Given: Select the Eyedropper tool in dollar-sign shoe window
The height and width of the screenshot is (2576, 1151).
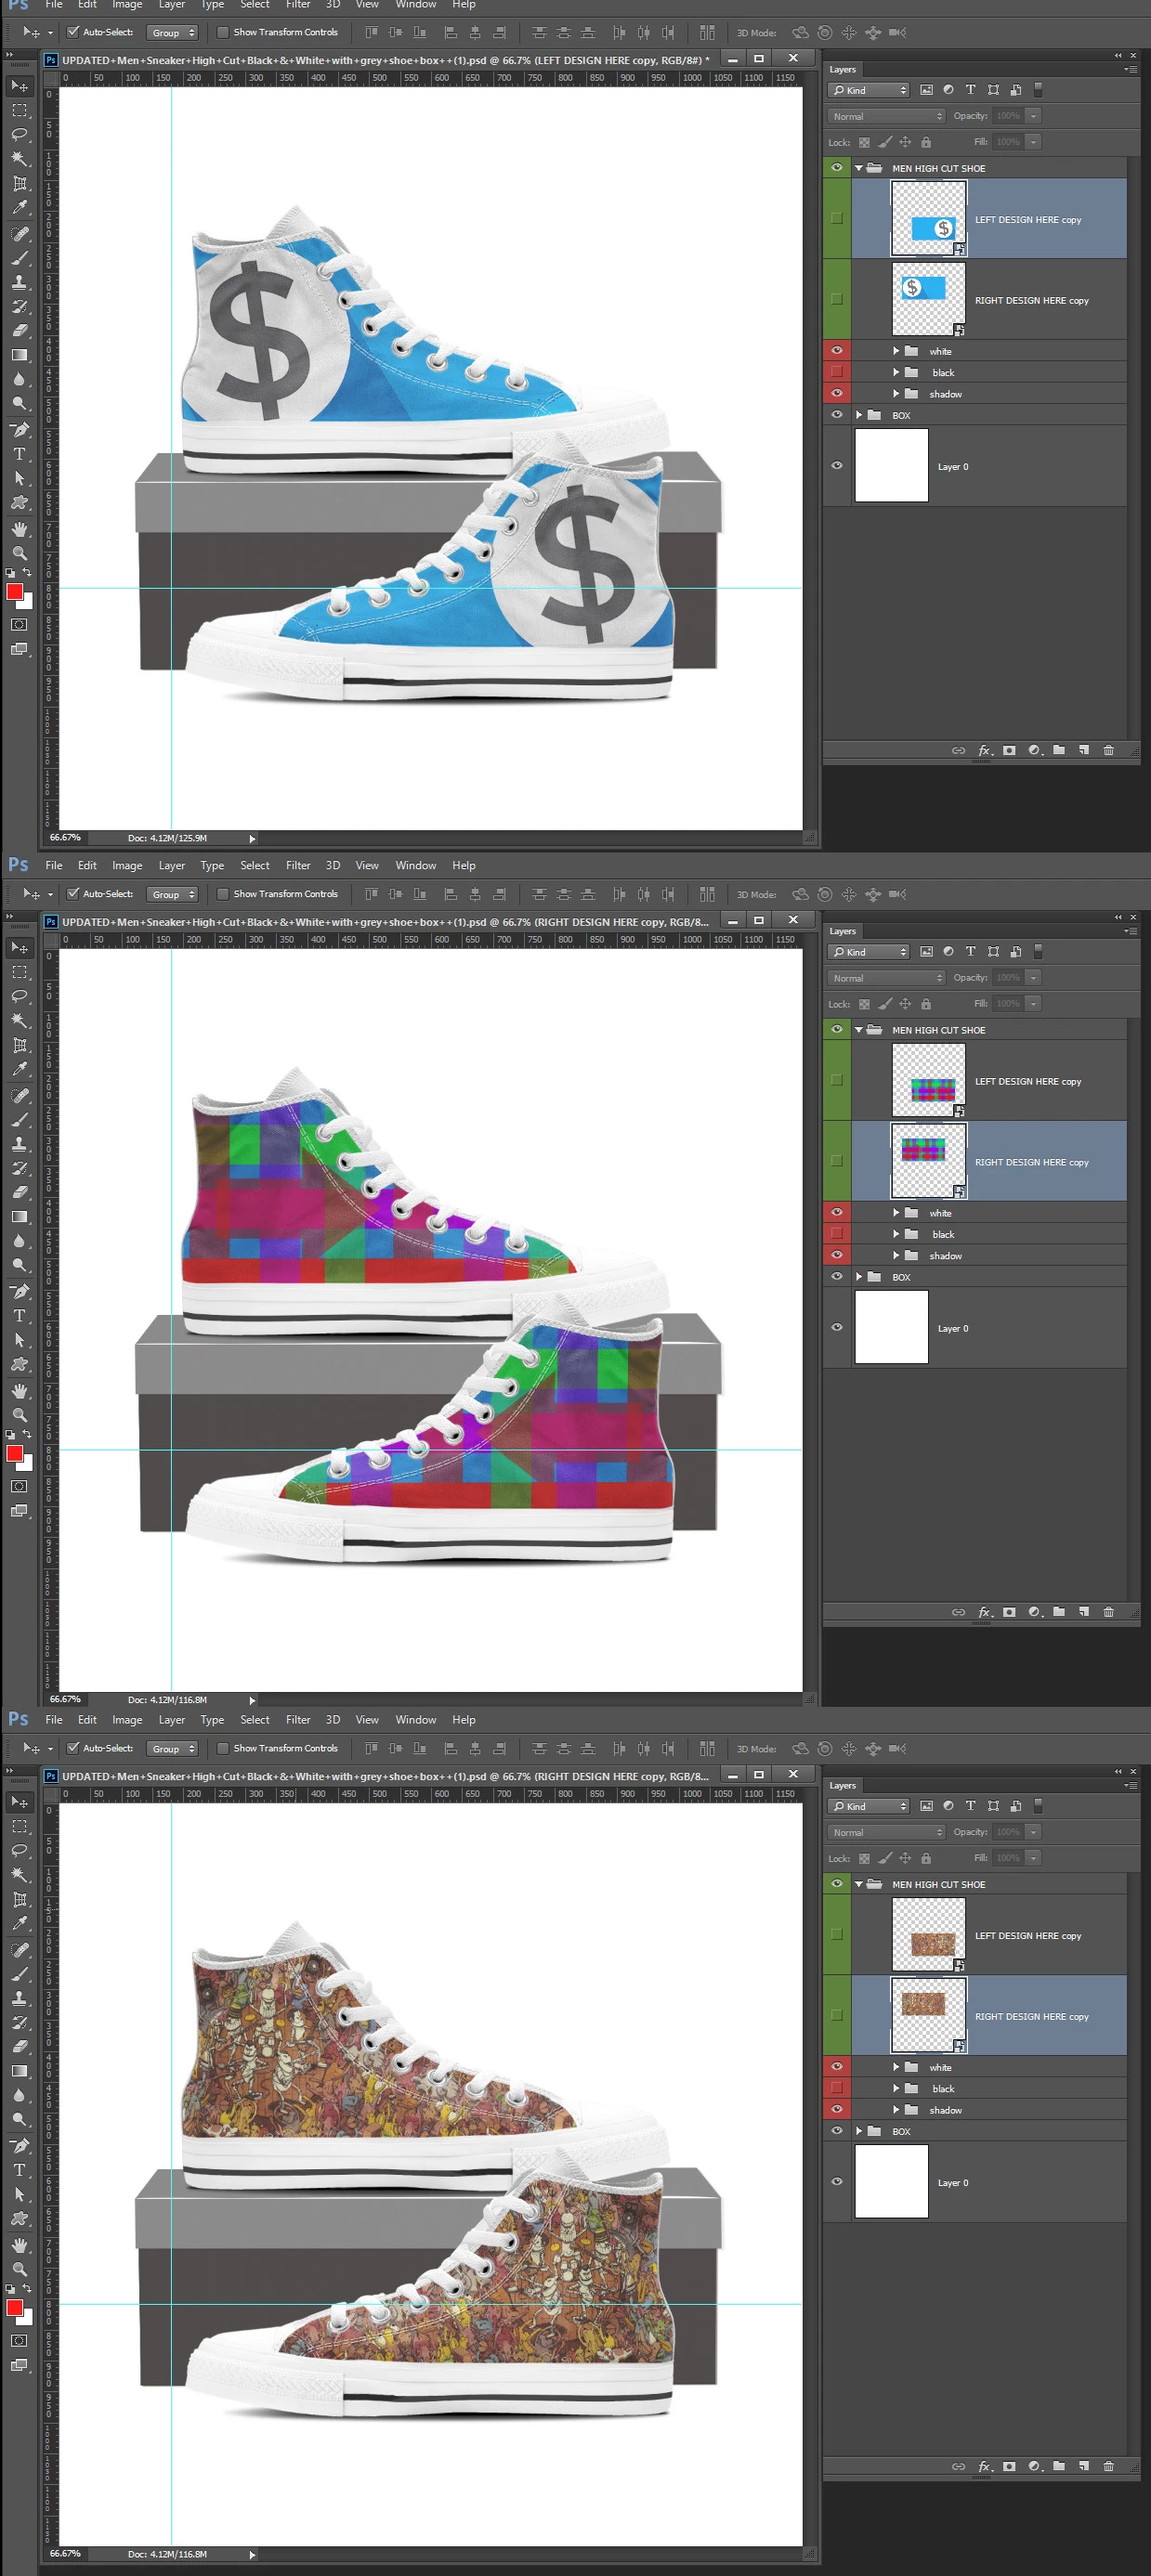Looking at the screenshot, I should pos(19,207).
